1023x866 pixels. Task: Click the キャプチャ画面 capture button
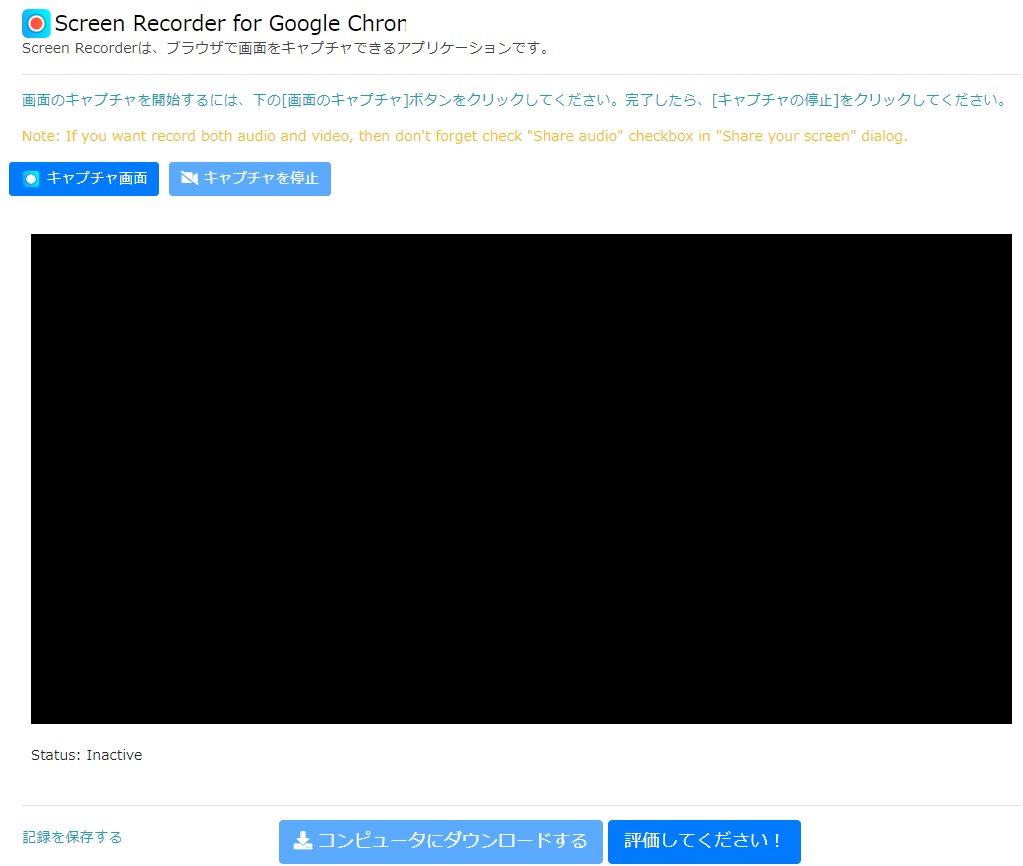click(84, 179)
